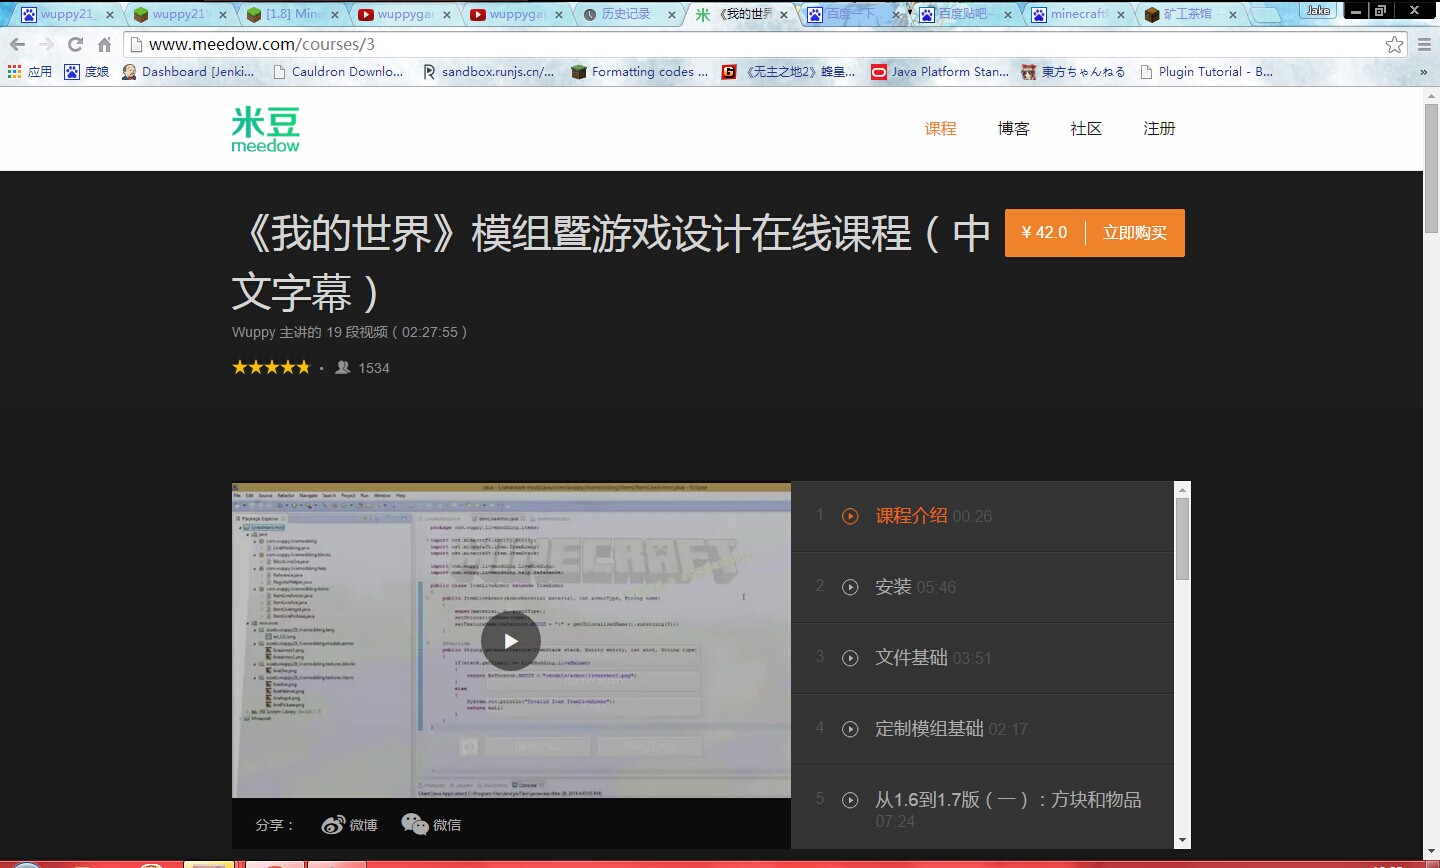Open the 東方ちゃんねる bookmark
Screen dimensions: 1440x868
tap(1073, 72)
